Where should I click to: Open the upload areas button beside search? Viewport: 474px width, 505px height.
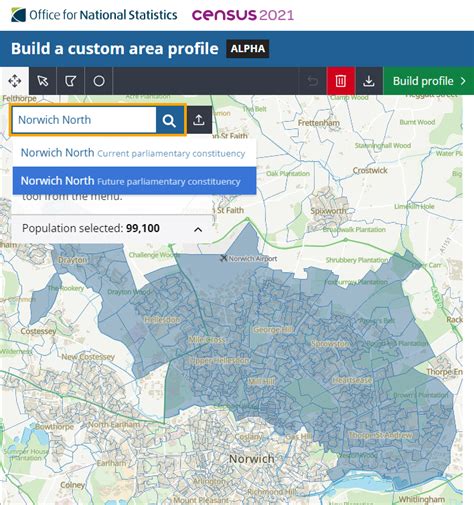pyautogui.click(x=199, y=120)
